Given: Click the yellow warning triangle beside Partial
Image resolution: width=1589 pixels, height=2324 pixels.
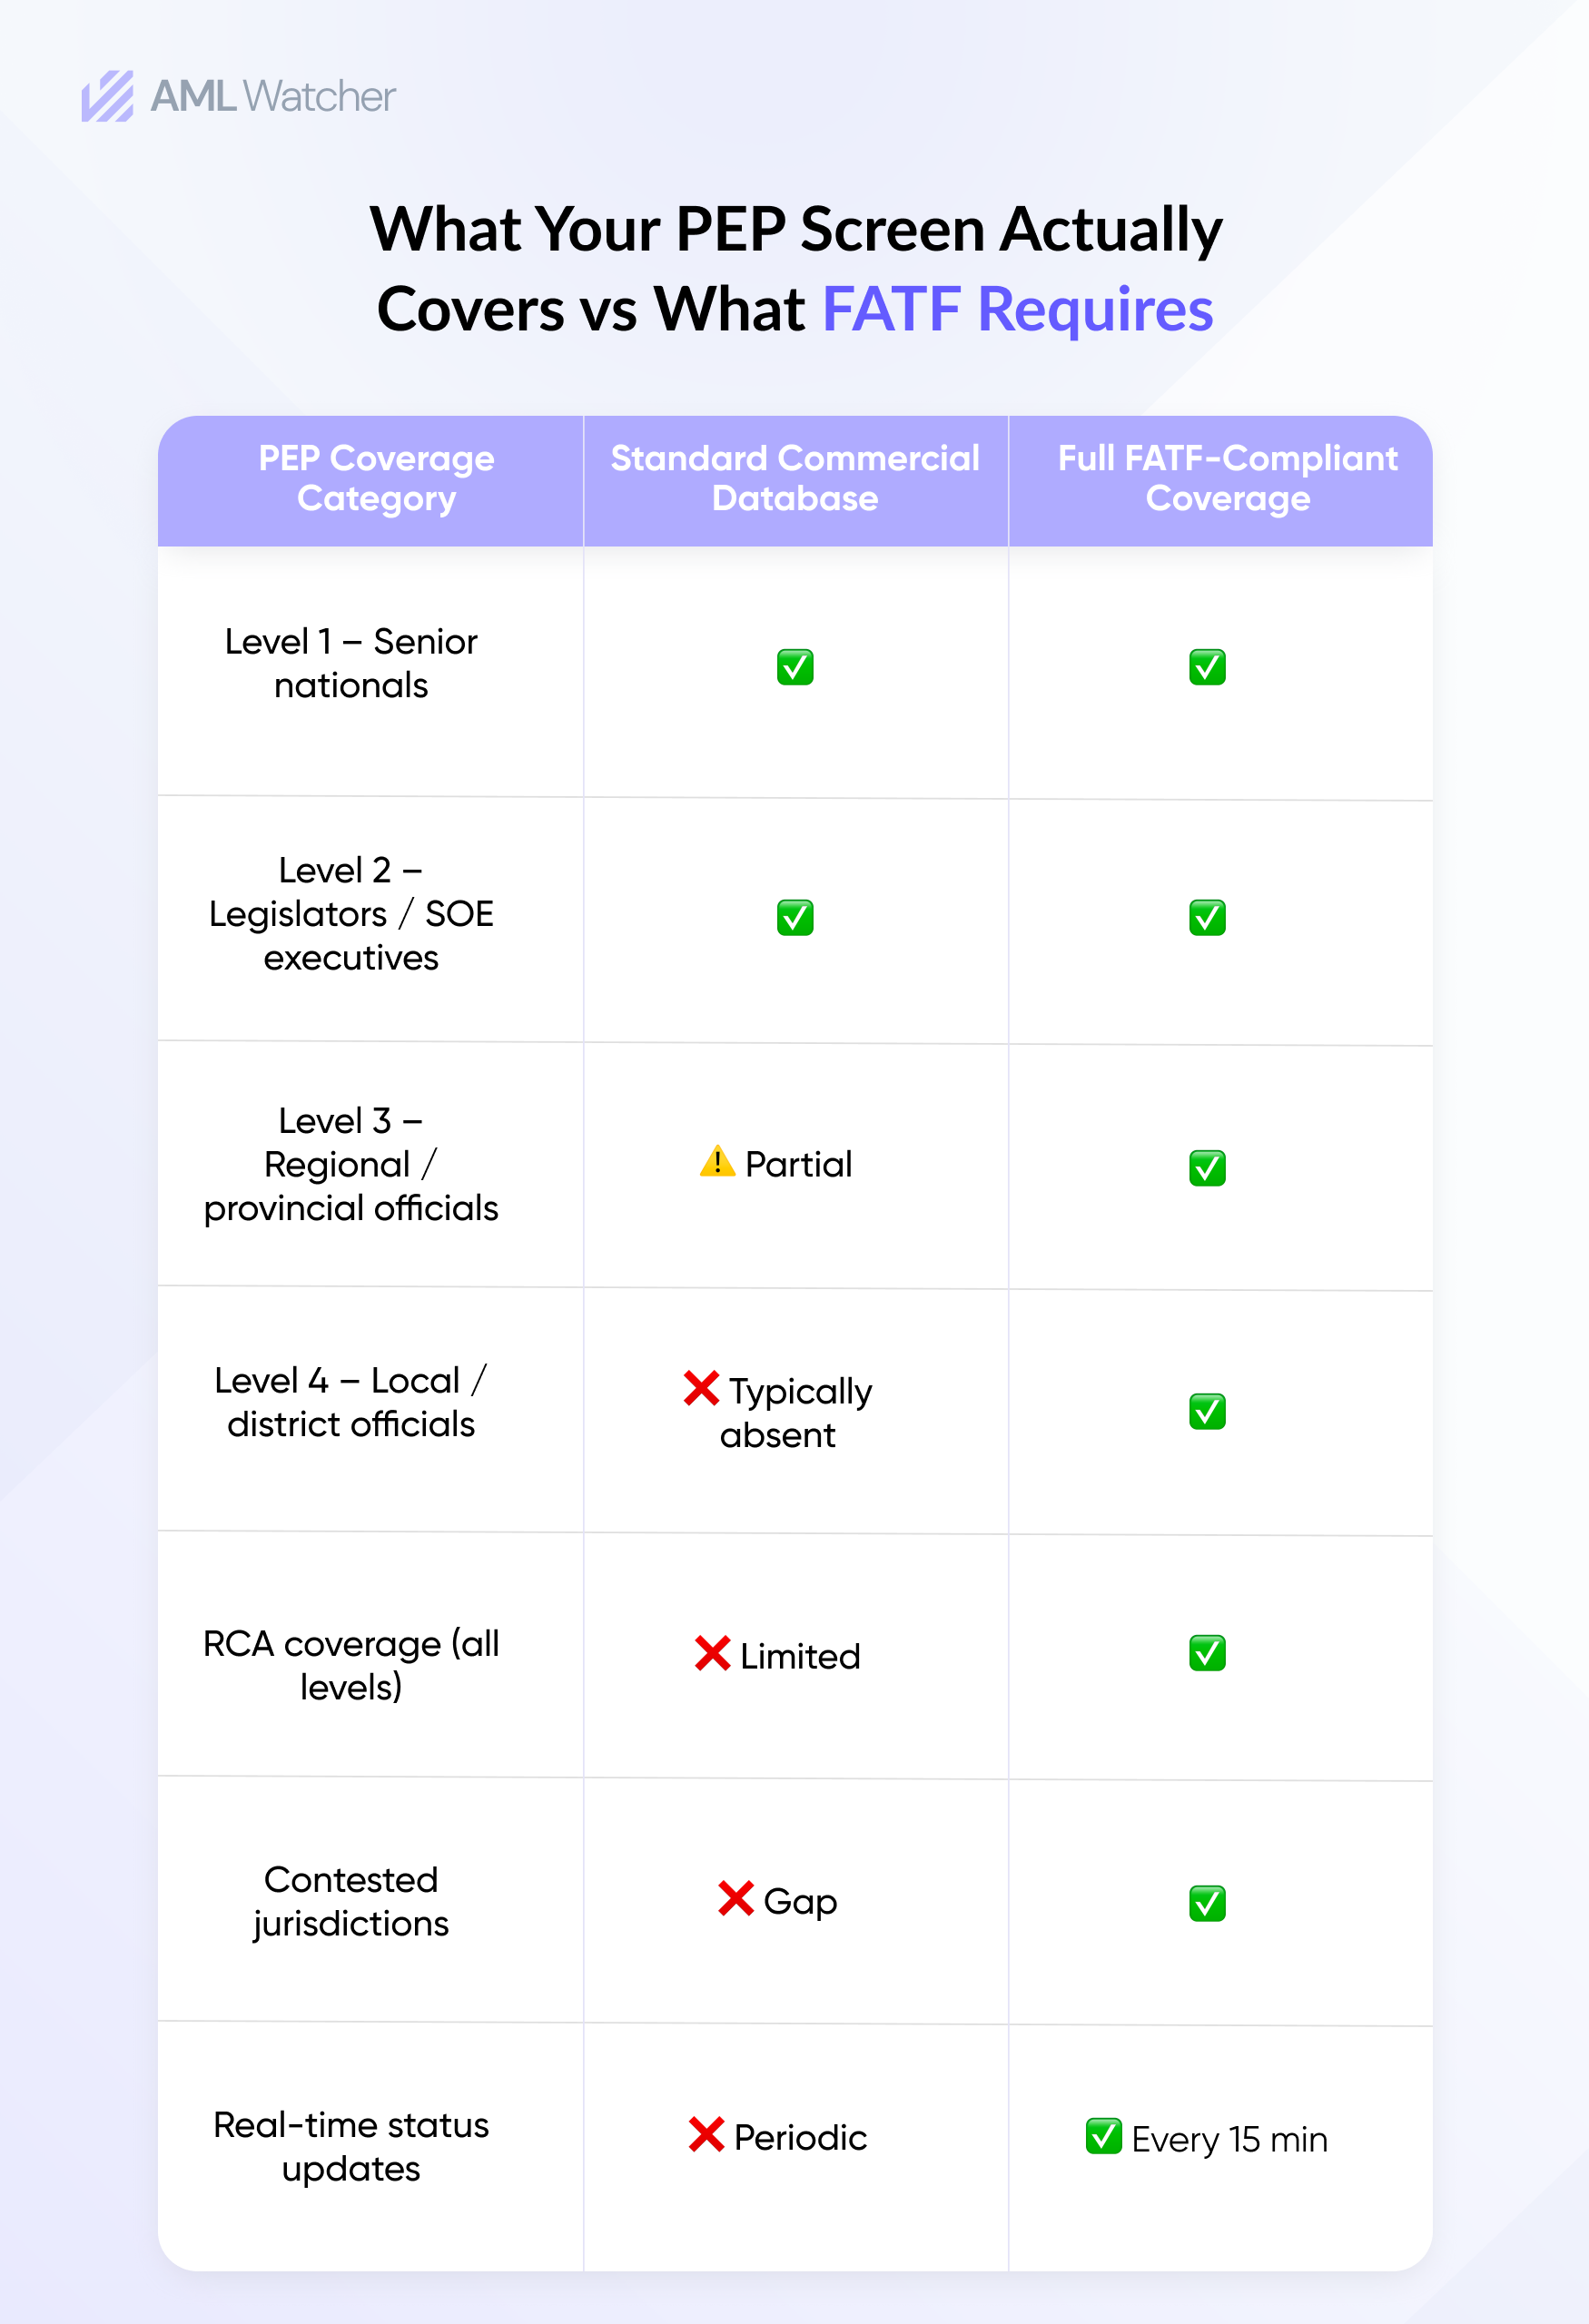Looking at the screenshot, I should pos(717,1162).
